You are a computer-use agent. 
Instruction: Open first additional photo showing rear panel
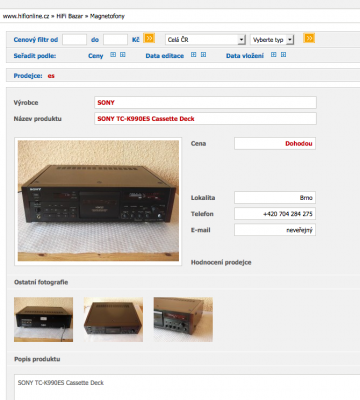tap(43, 319)
